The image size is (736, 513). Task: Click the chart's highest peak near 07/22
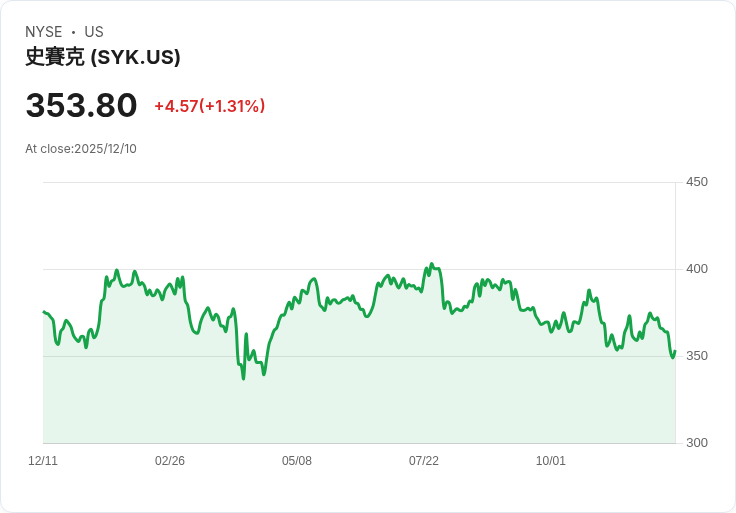[432, 264]
